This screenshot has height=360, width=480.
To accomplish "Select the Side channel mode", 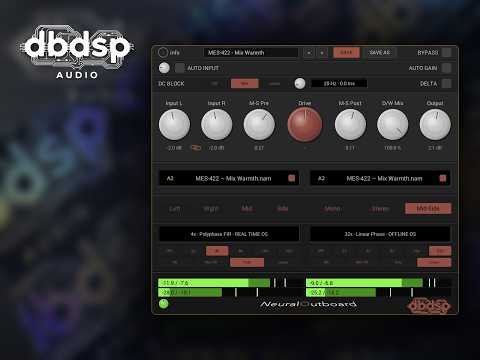I will (283, 209).
